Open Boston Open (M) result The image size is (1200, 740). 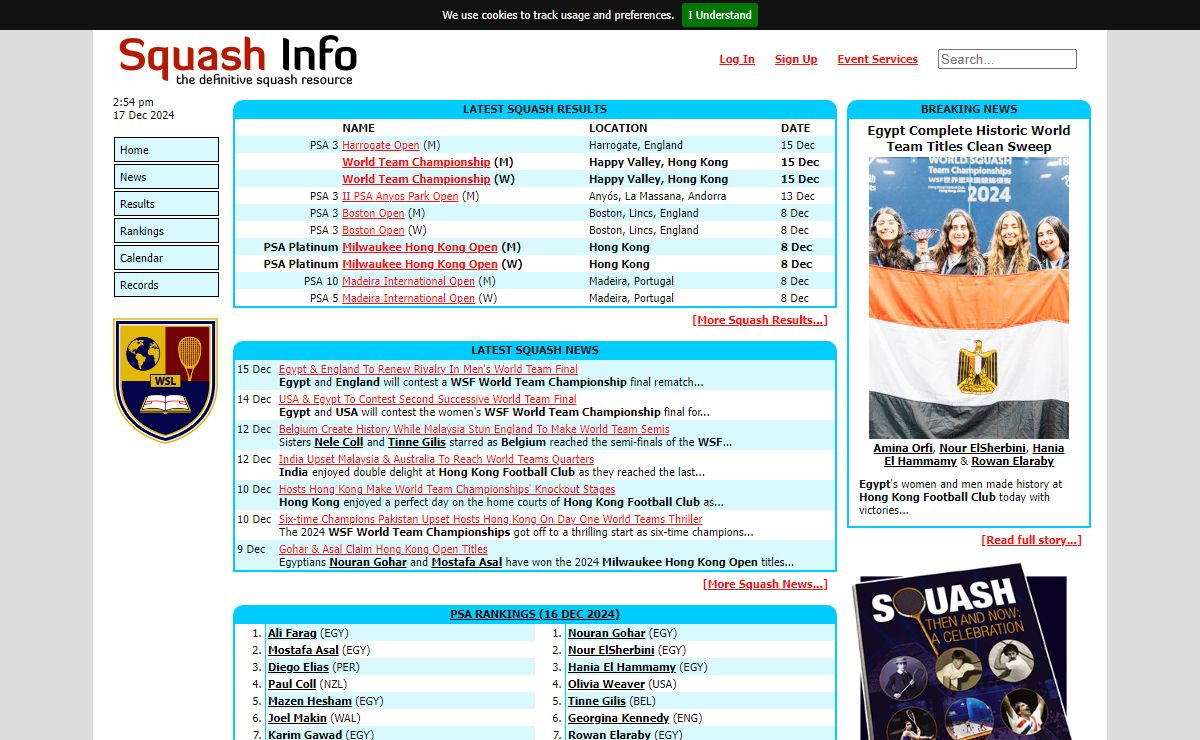point(373,213)
